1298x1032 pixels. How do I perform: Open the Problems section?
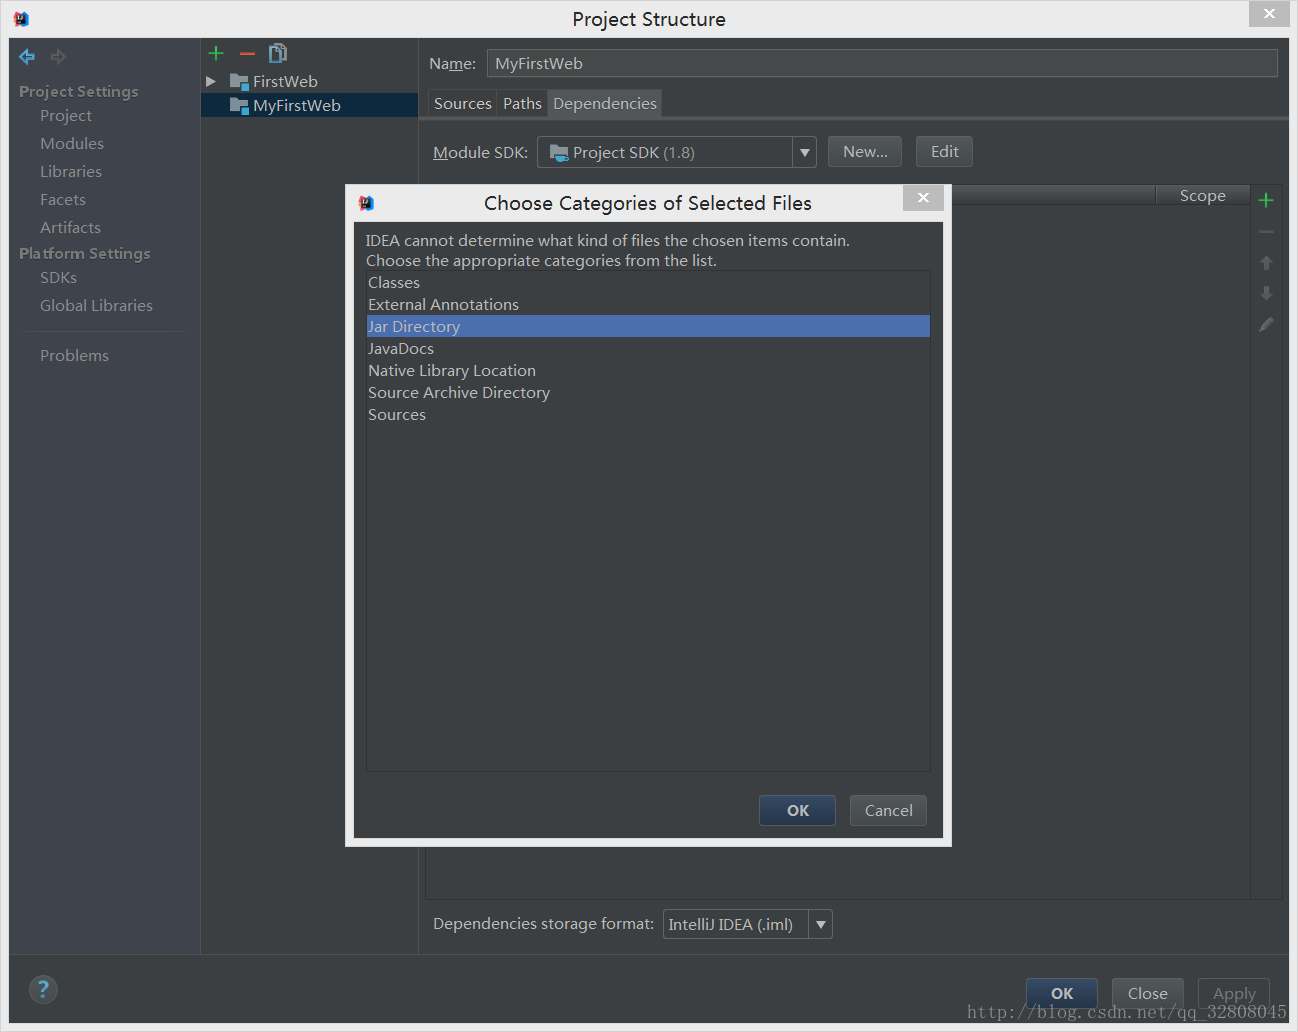point(74,355)
